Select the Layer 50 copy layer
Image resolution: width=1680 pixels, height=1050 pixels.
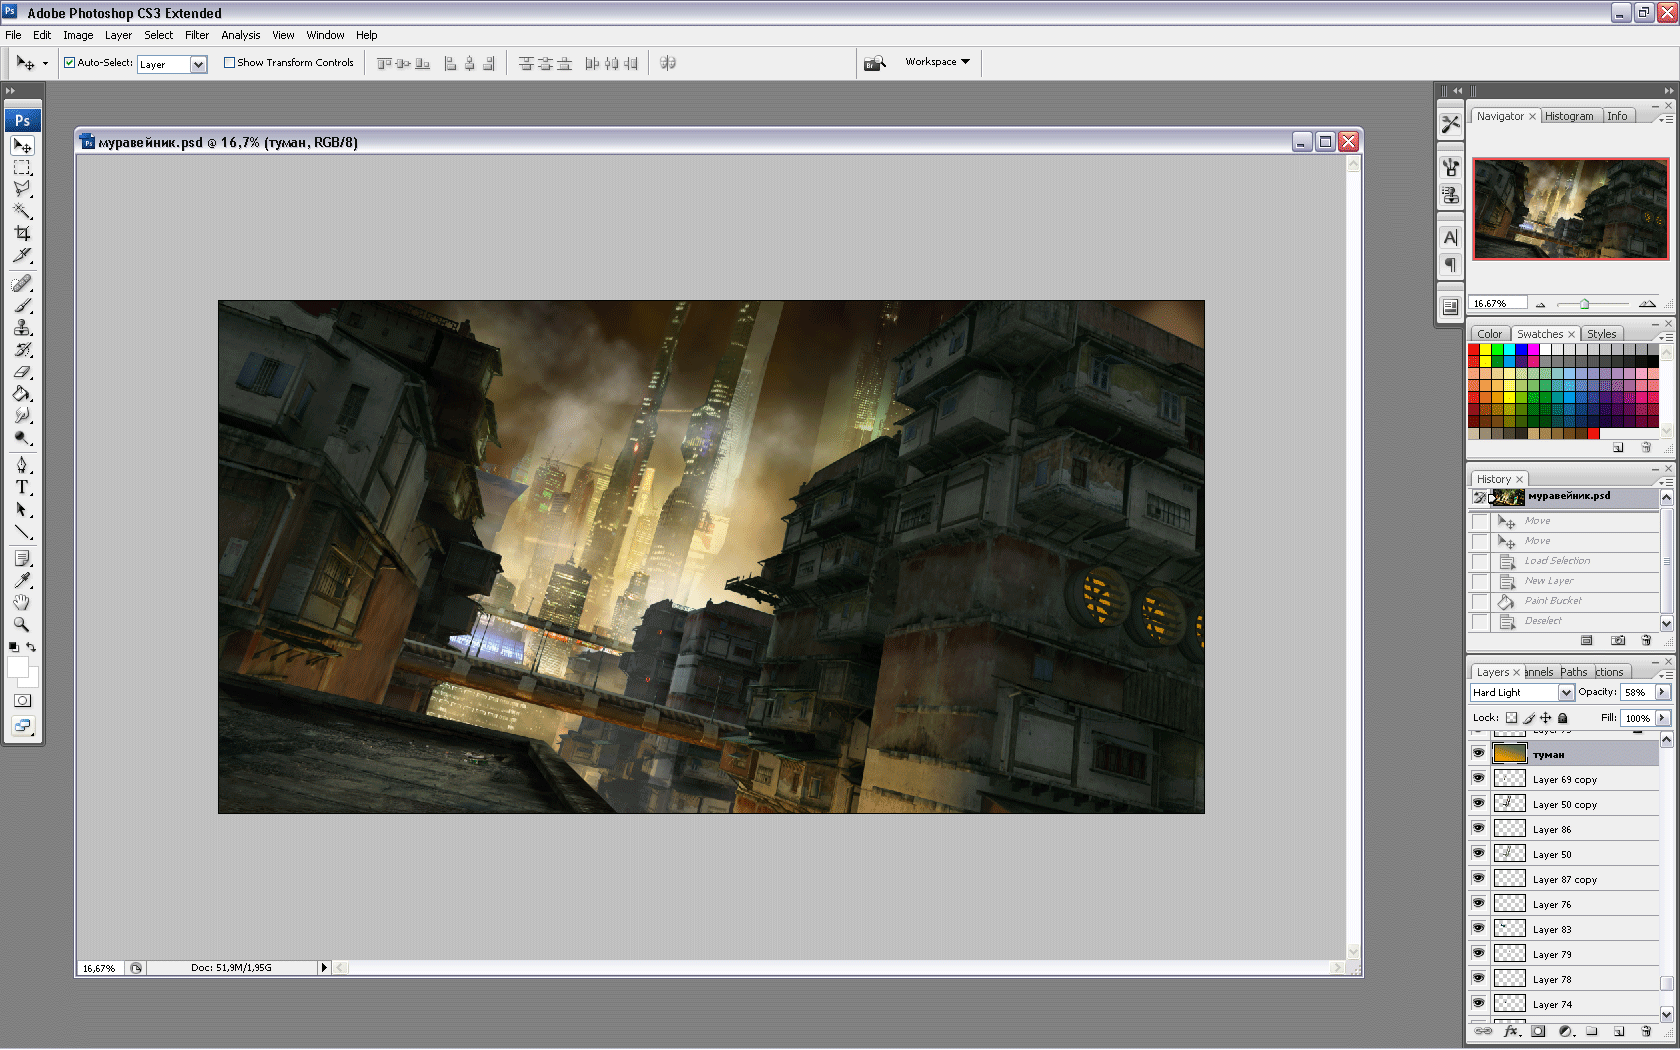tap(1565, 804)
